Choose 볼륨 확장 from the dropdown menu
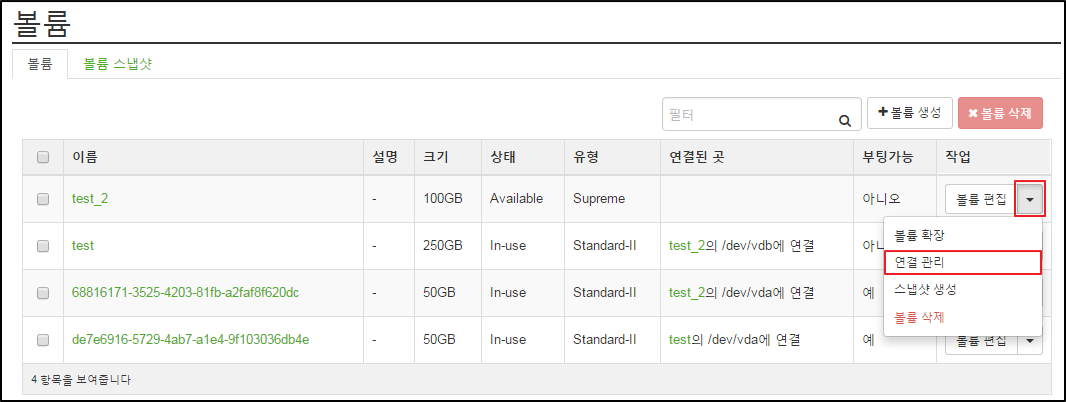Viewport: 1066px width, 402px height. (x=919, y=235)
